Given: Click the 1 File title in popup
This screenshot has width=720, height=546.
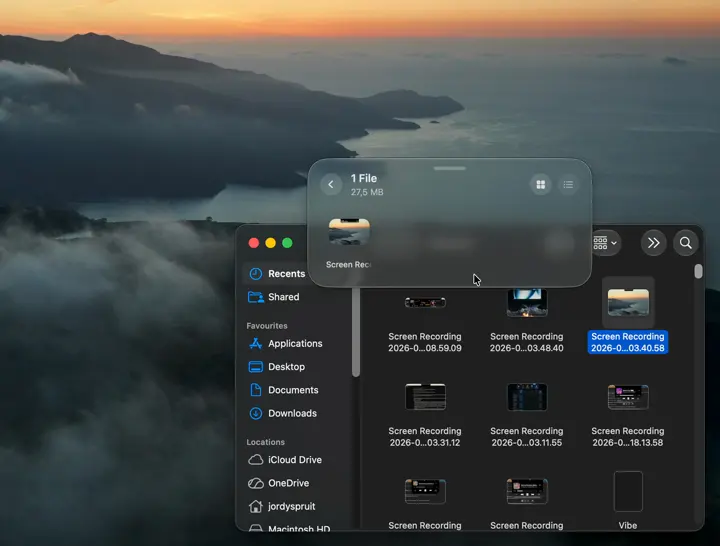Looking at the screenshot, I should [364, 178].
